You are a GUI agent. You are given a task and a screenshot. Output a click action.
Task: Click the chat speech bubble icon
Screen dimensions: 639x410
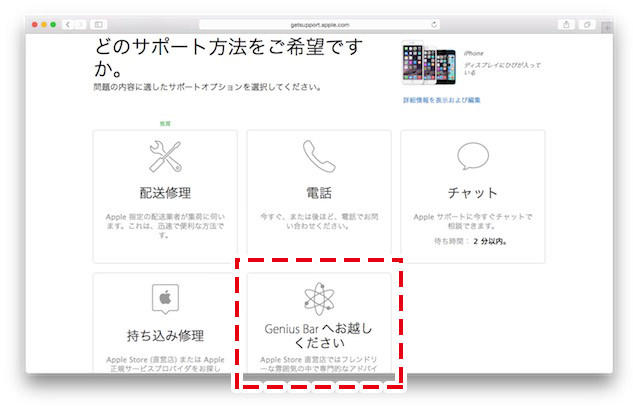pos(473,156)
